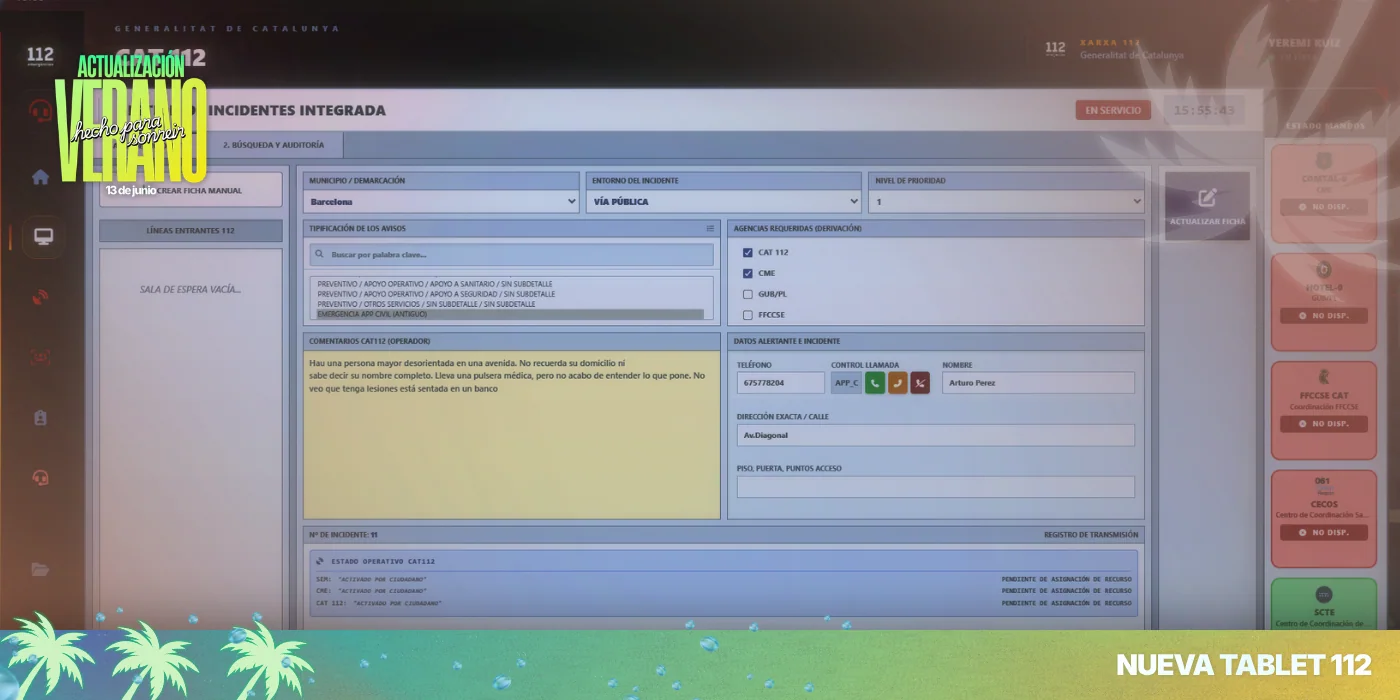Uncheck the CME agency checkbox
This screenshot has width=1400, height=700.
747,273
